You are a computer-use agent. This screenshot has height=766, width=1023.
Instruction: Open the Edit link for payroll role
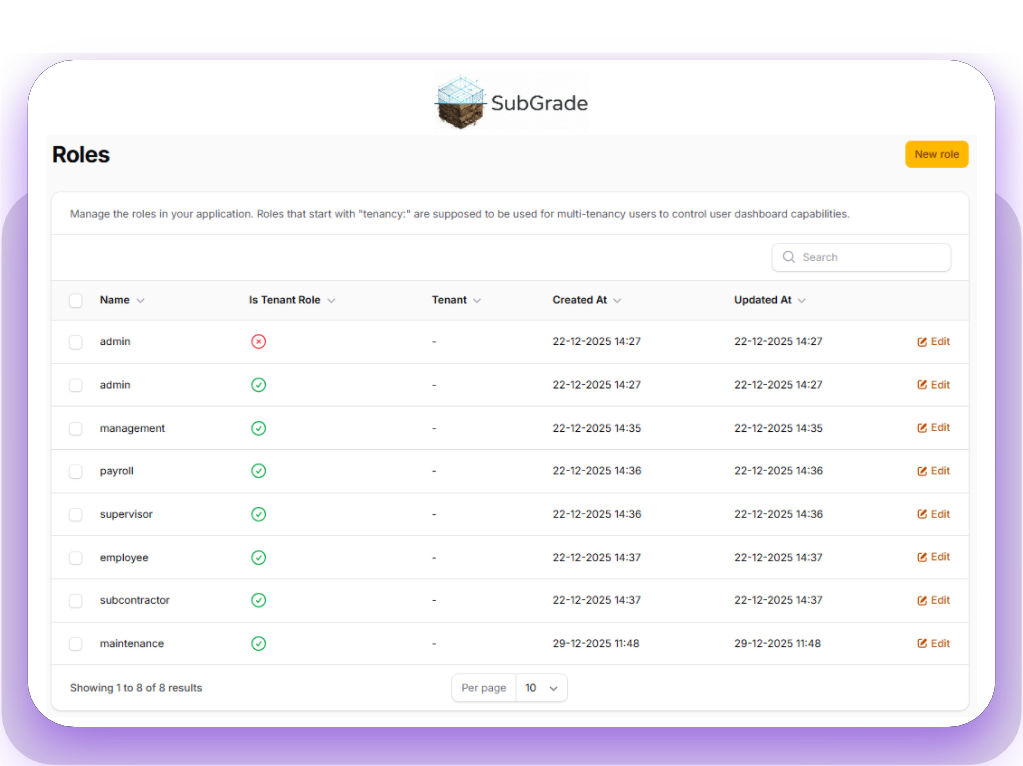click(933, 471)
